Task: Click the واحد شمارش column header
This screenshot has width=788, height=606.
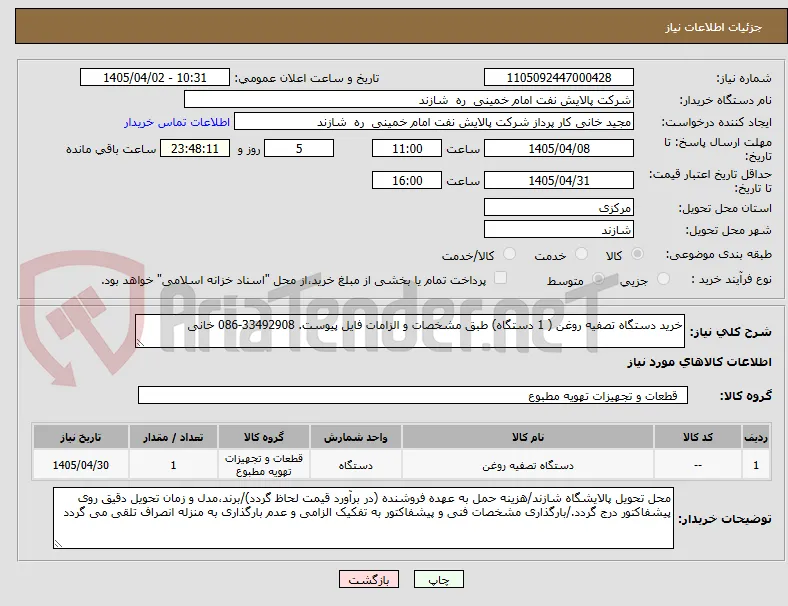Action: (355, 437)
